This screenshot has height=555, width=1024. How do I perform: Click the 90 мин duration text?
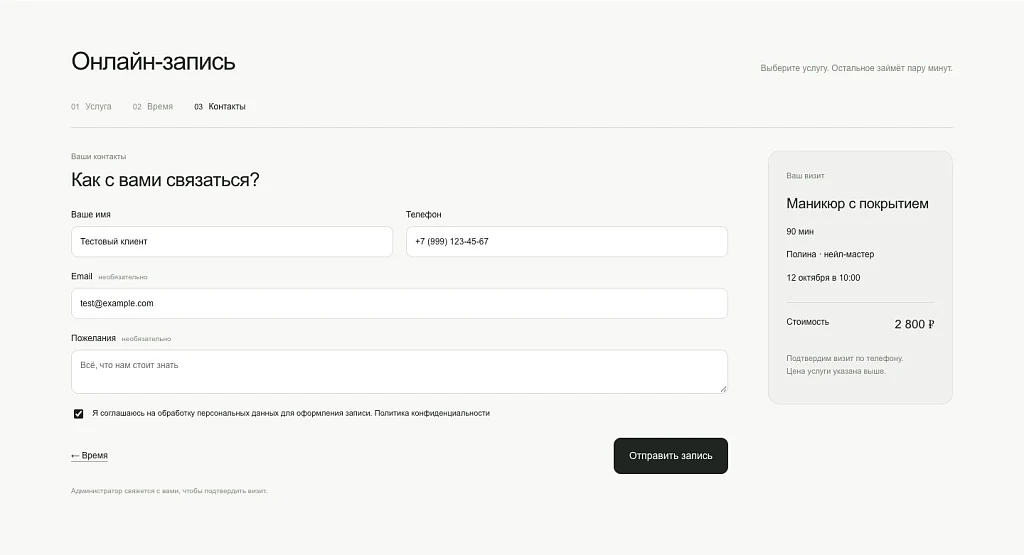click(800, 232)
